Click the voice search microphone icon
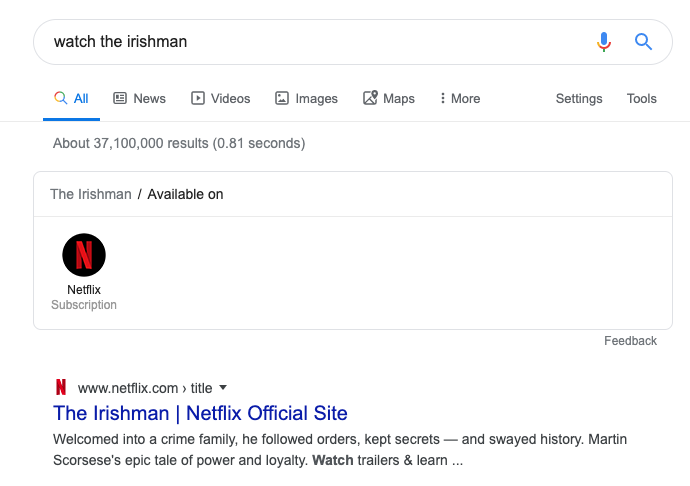The width and height of the screenshot is (690, 486). (603, 42)
